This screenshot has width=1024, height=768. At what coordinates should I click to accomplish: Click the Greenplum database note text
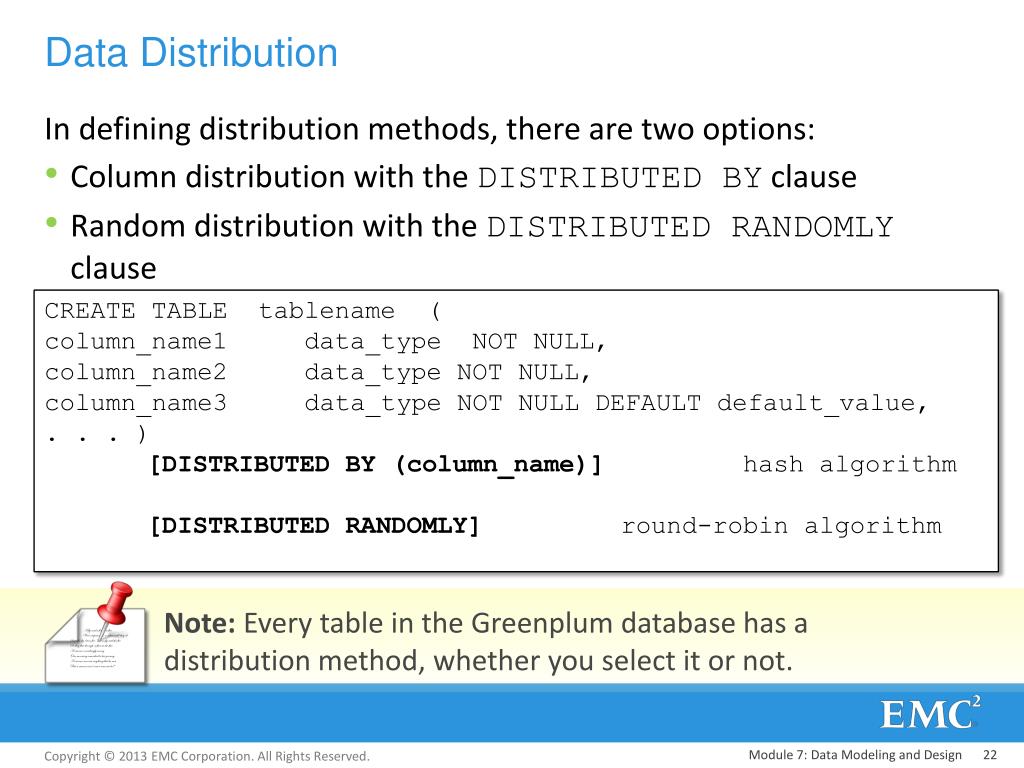tap(486, 642)
